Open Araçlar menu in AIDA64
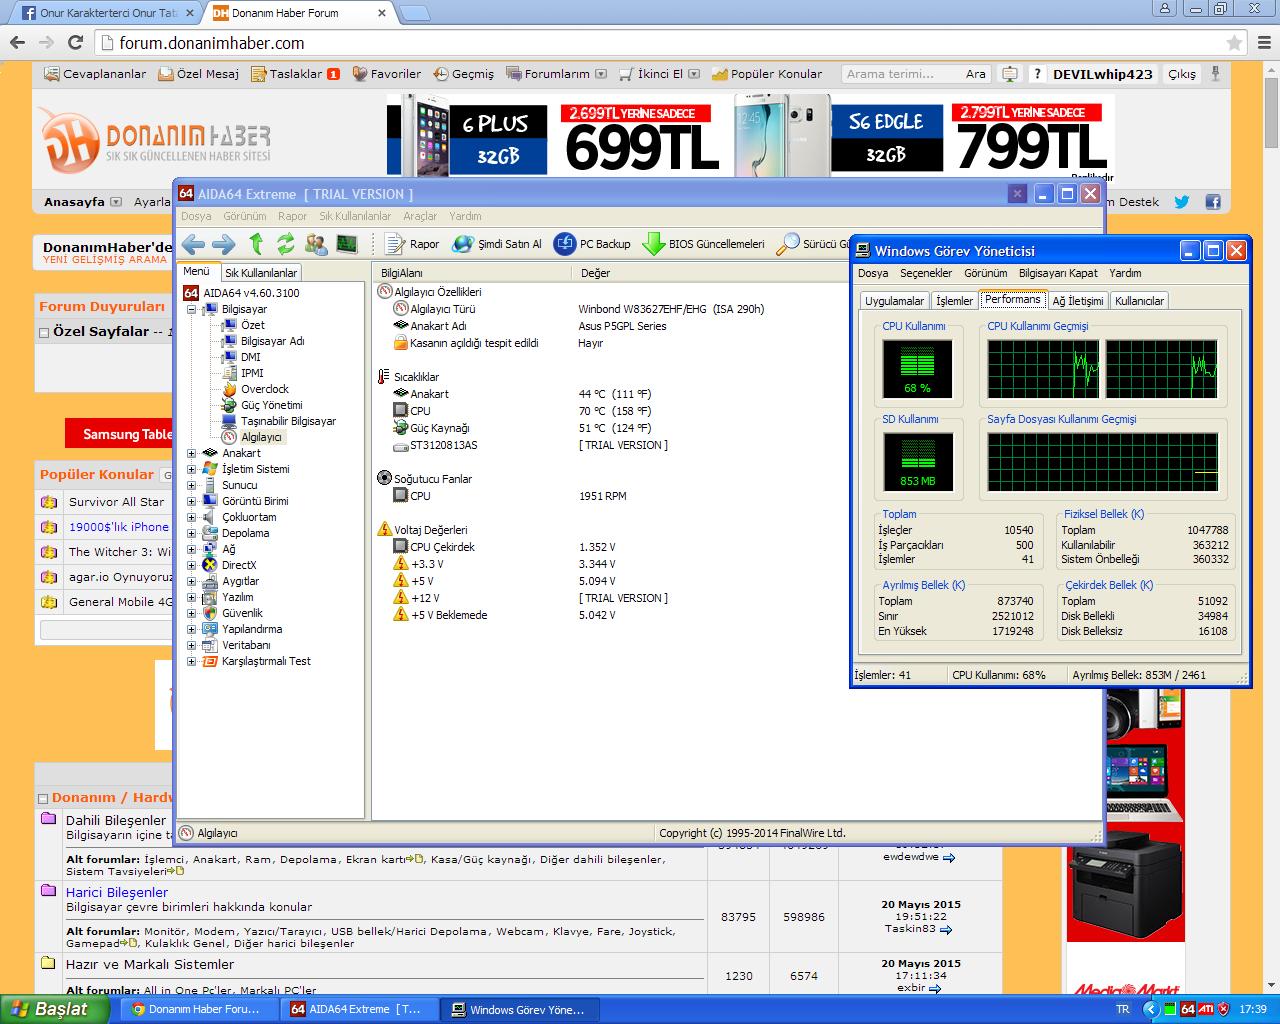Viewport: 1280px width, 1024px height. coord(420,216)
